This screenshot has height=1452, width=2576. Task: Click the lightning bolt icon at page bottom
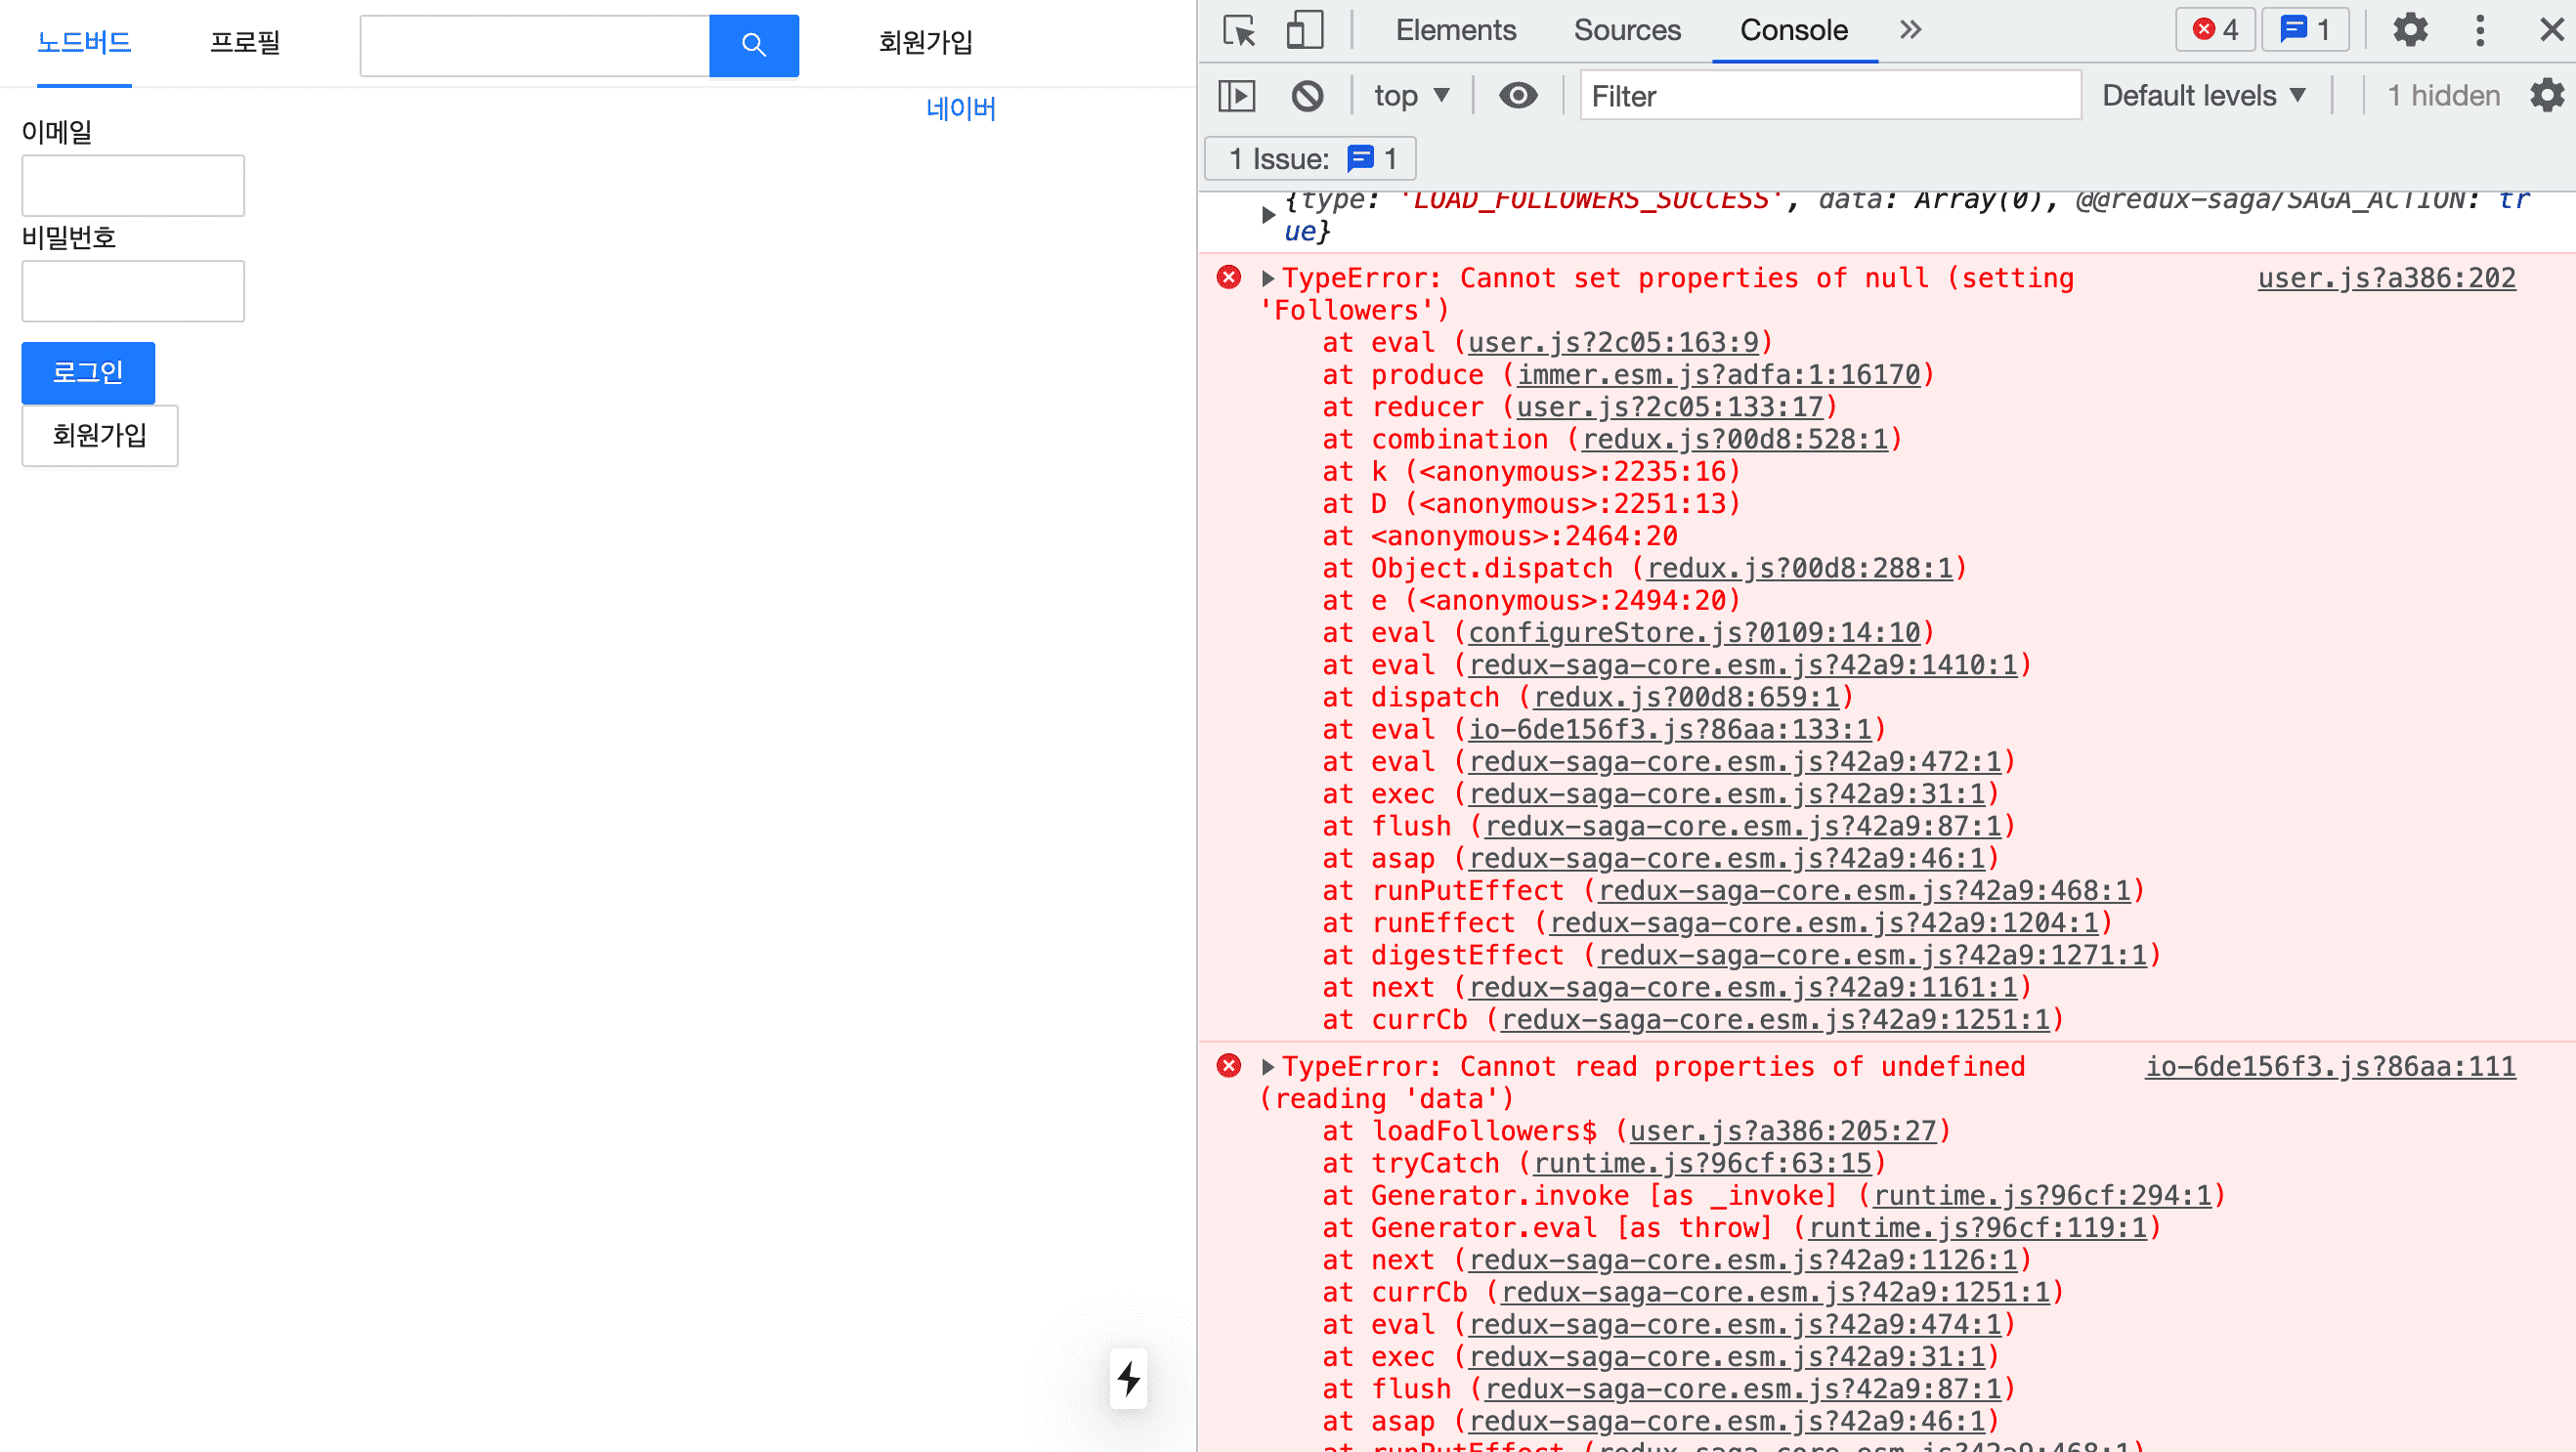(x=1129, y=1378)
